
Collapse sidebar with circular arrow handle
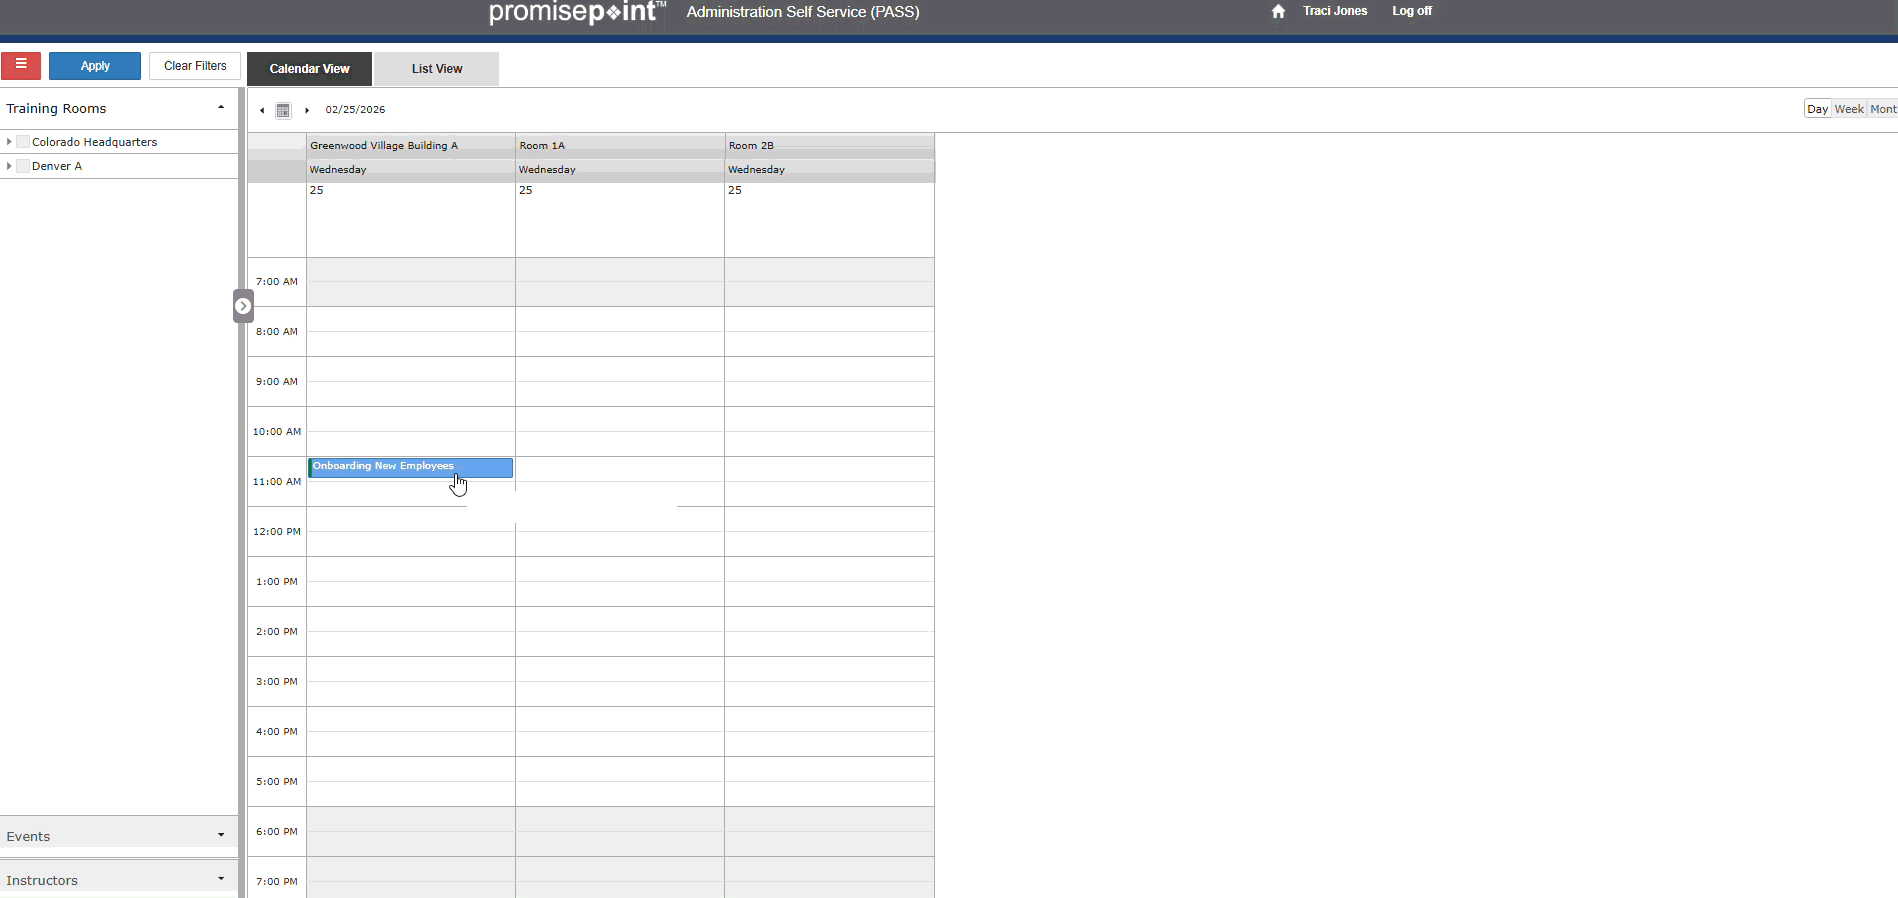[243, 306]
